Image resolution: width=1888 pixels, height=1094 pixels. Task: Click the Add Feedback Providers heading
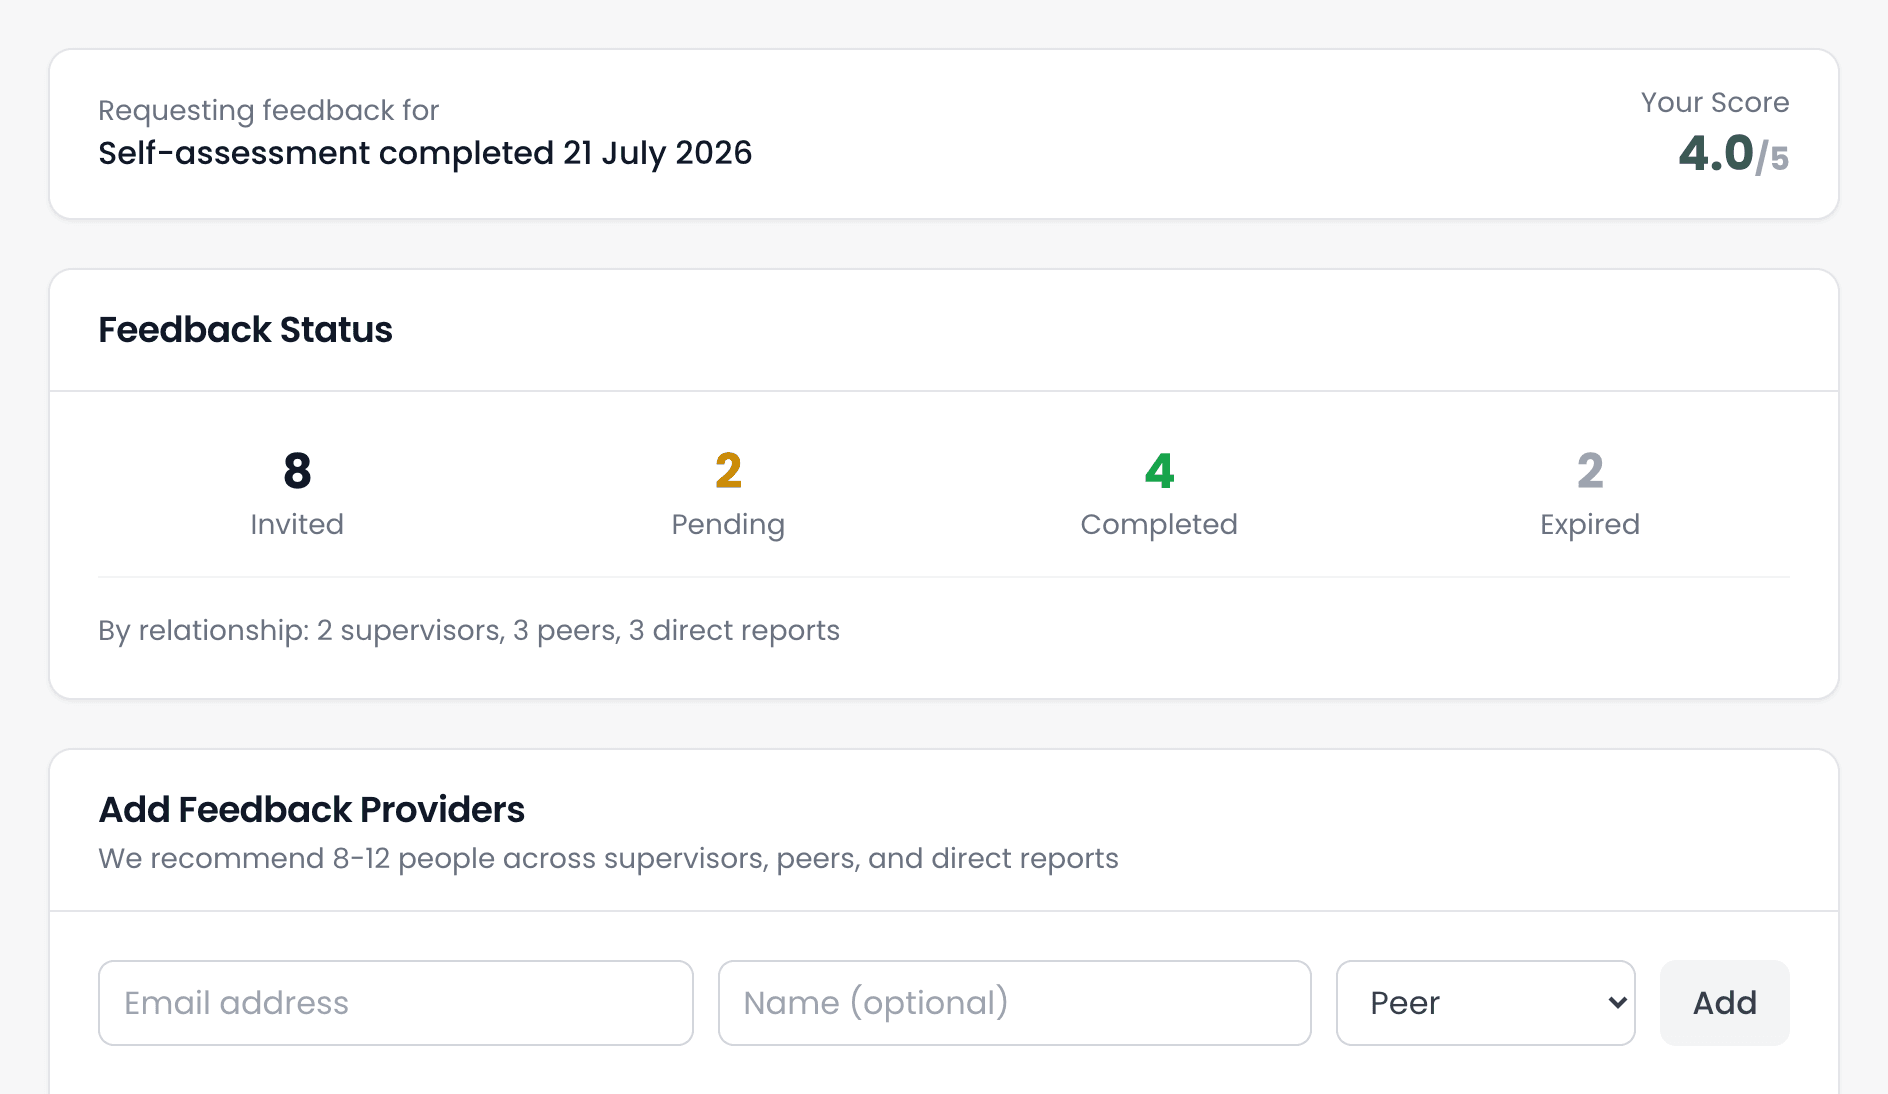(x=311, y=810)
